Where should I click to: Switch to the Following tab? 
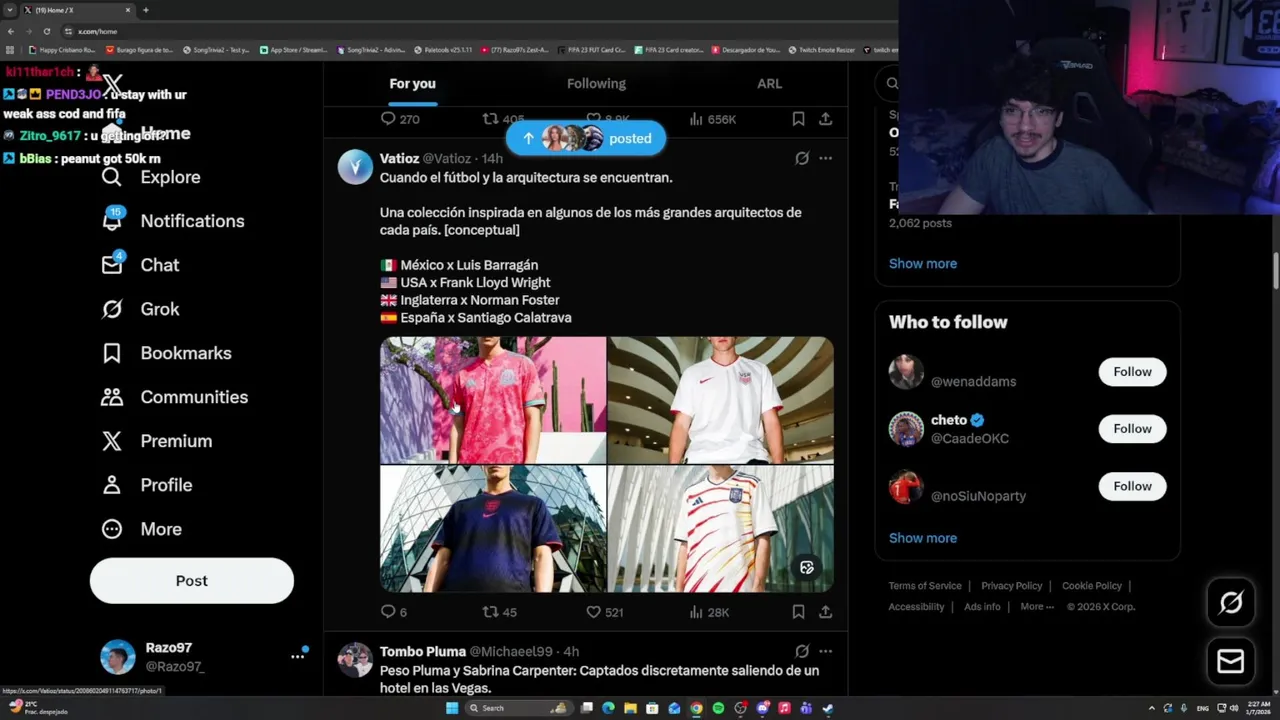click(x=596, y=84)
